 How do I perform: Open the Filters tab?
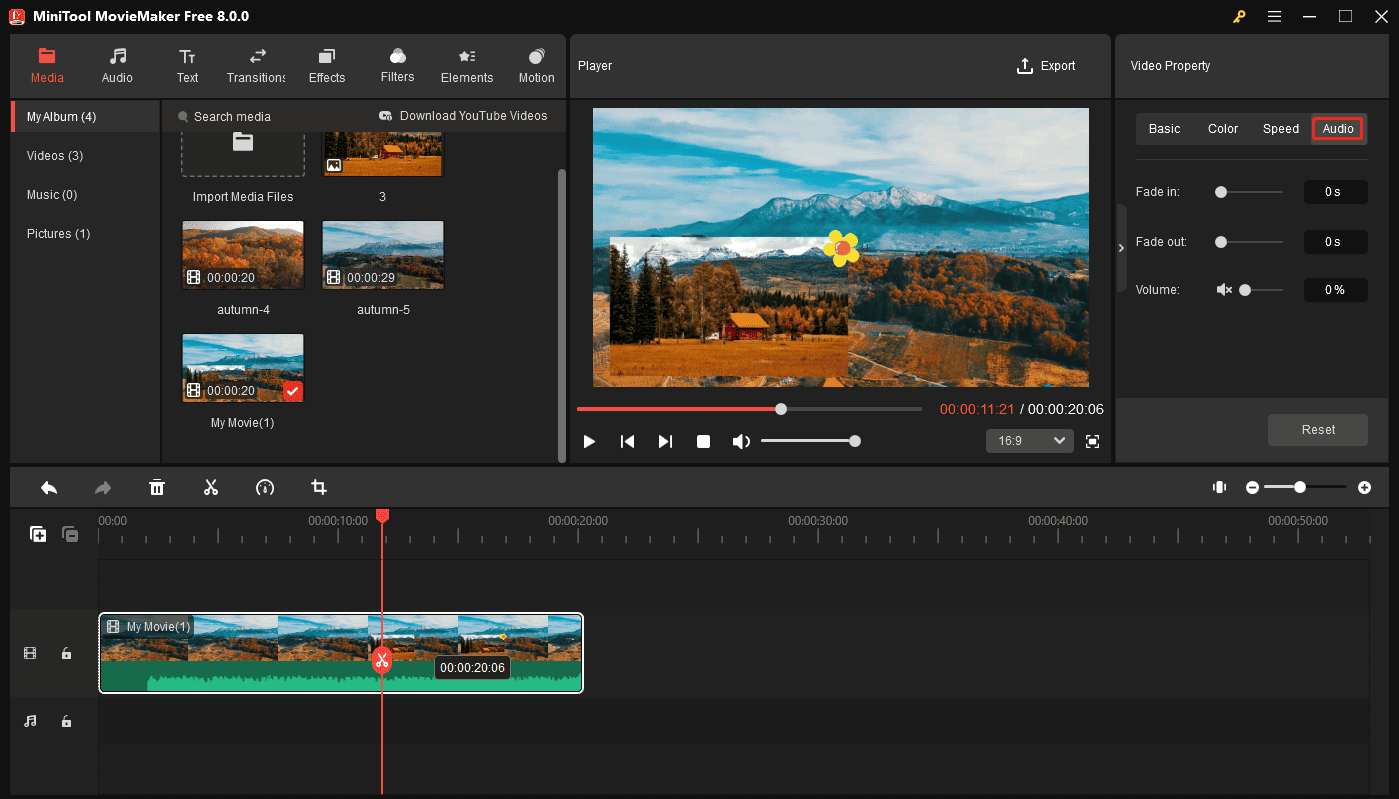[x=397, y=66]
